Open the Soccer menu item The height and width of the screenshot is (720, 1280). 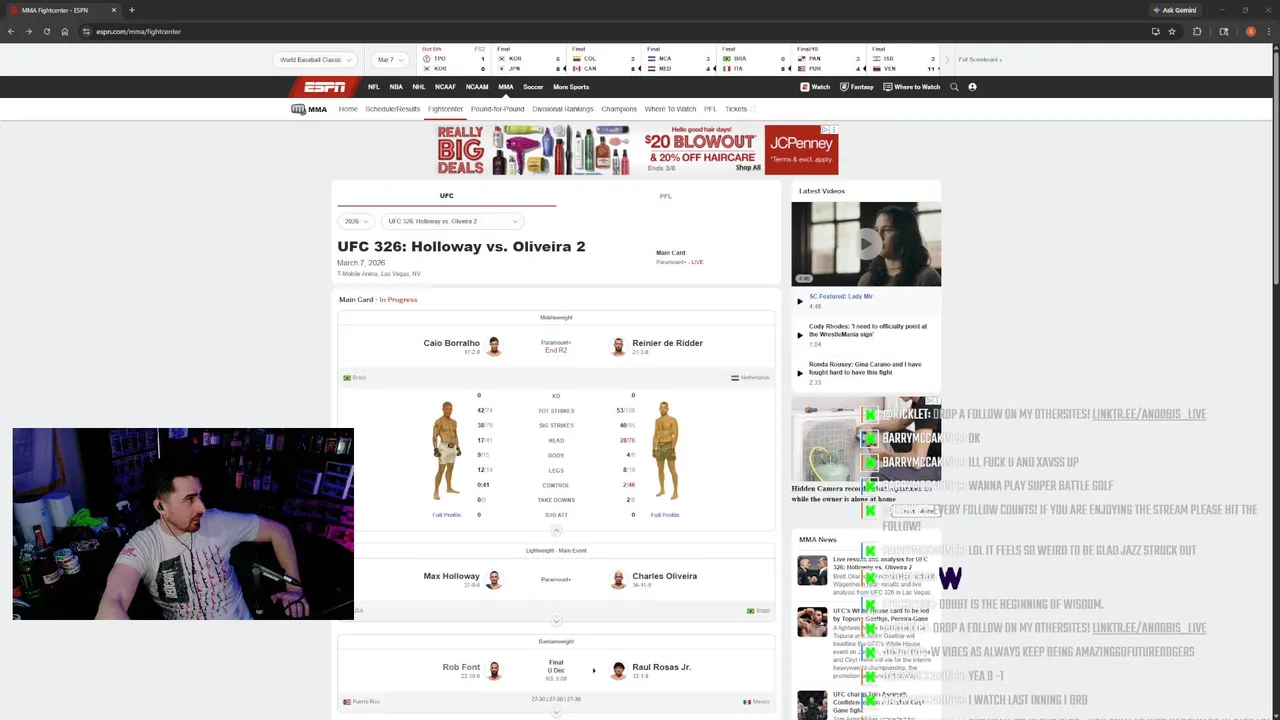coord(533,87)
